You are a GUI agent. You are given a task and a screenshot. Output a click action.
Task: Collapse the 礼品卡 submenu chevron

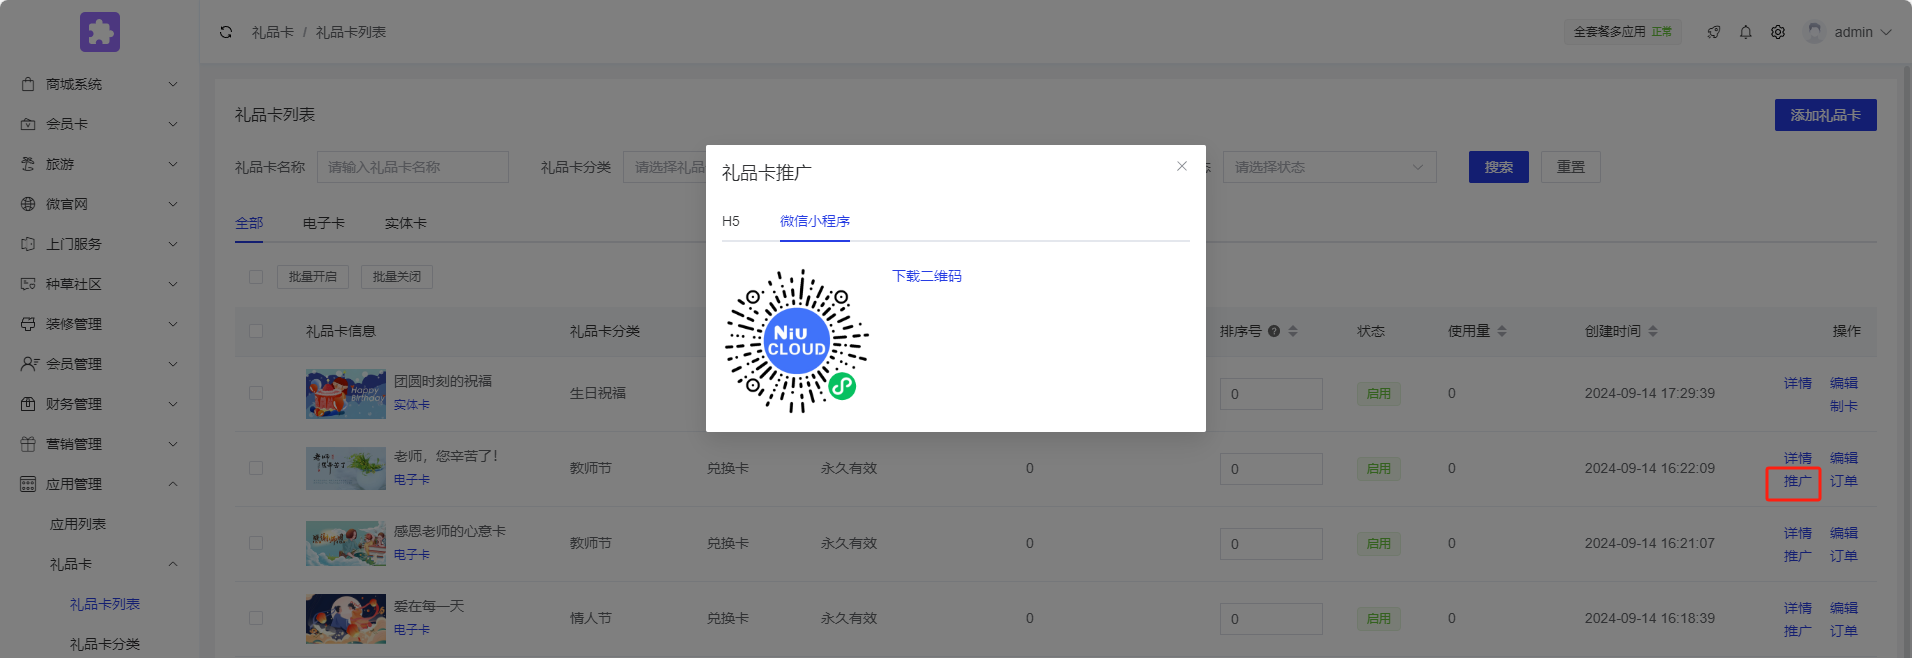point(173,564)
